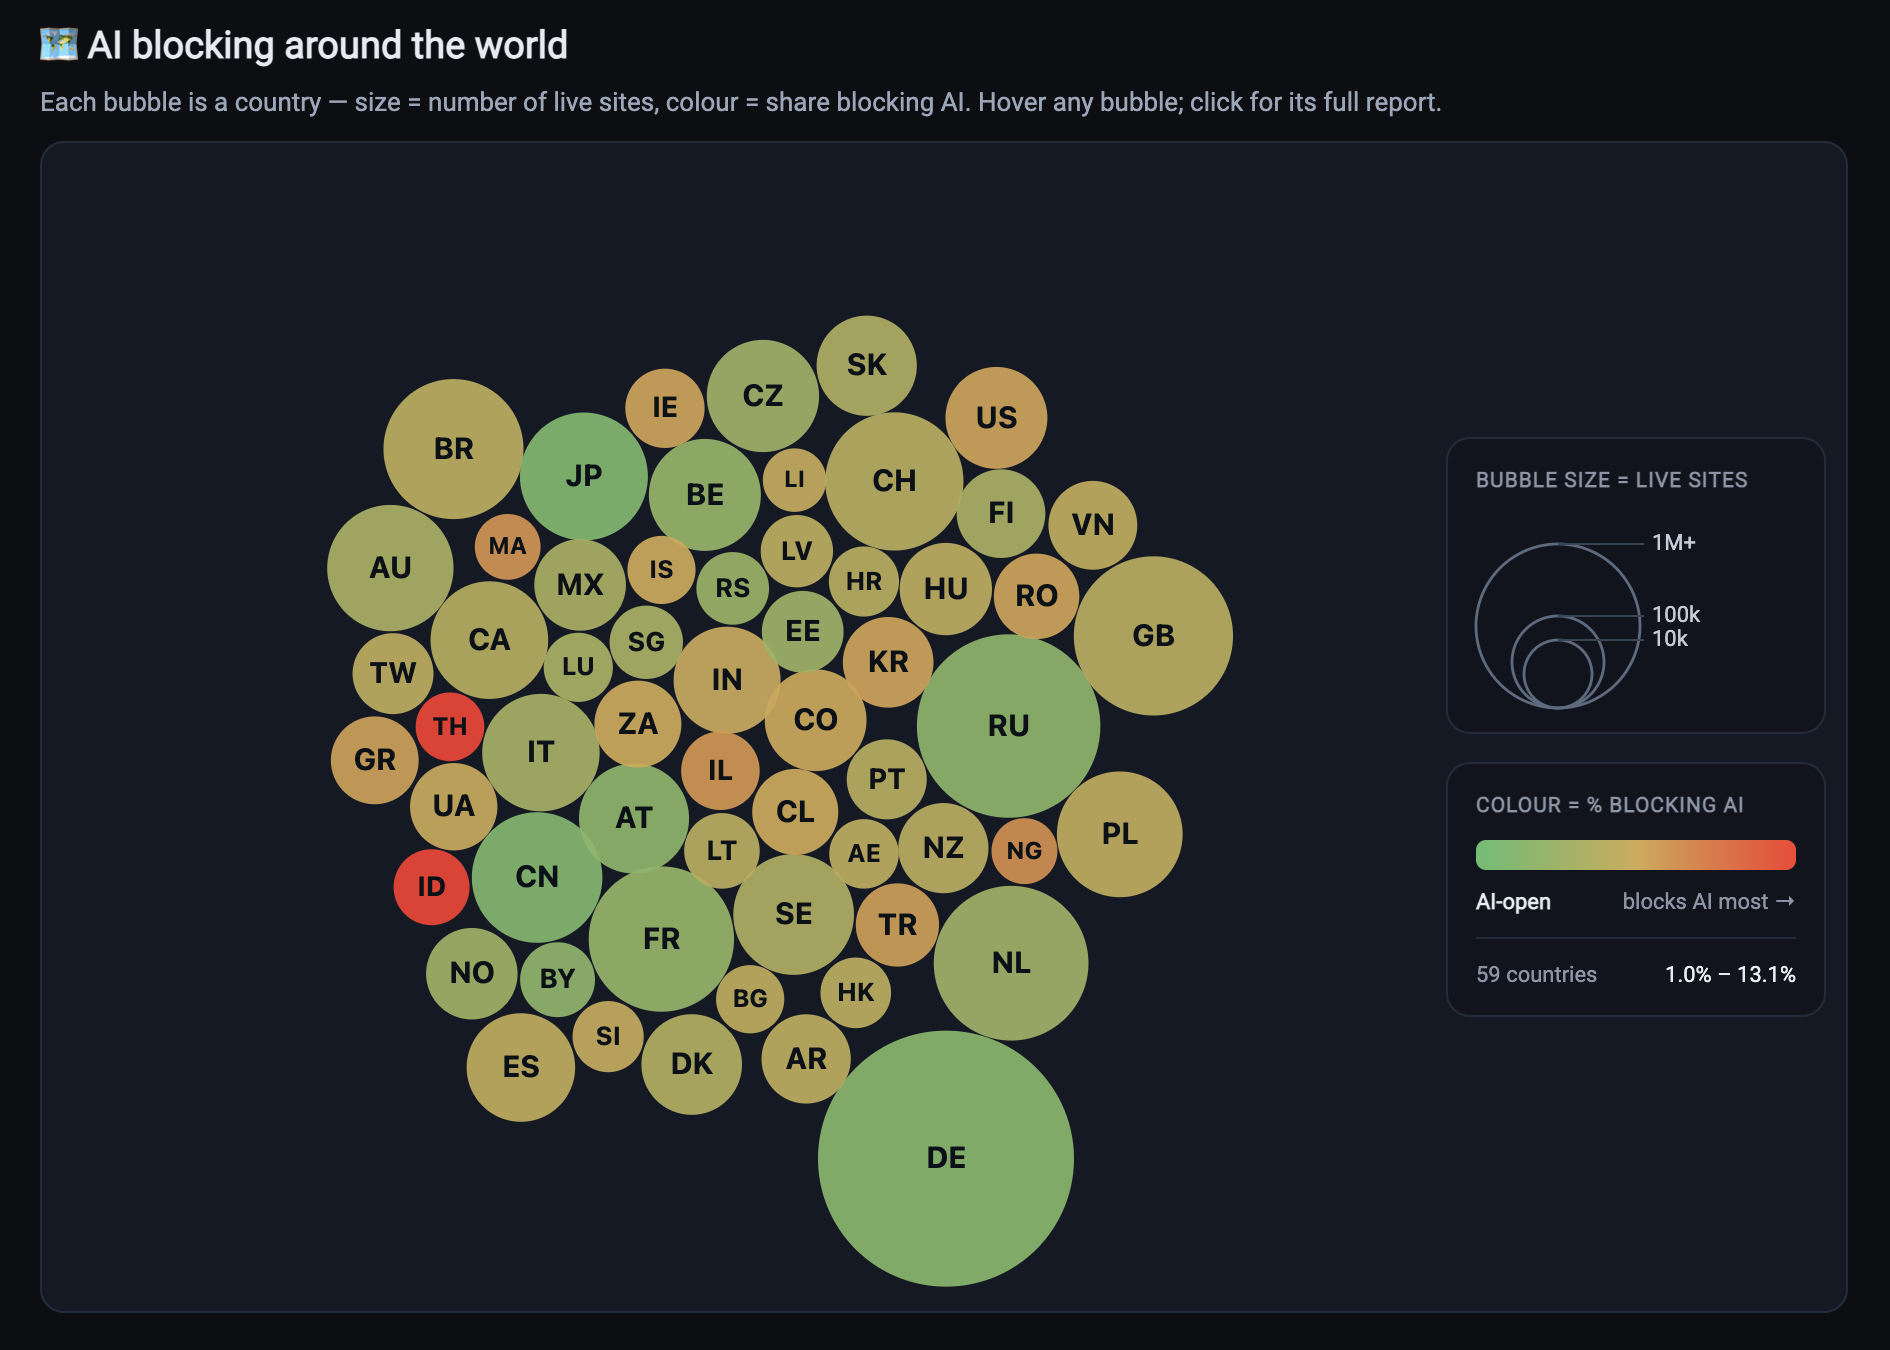1890x1350 pixels.
Task: Click the '59 countries' legend text
Action: [x=1536, y=975]
